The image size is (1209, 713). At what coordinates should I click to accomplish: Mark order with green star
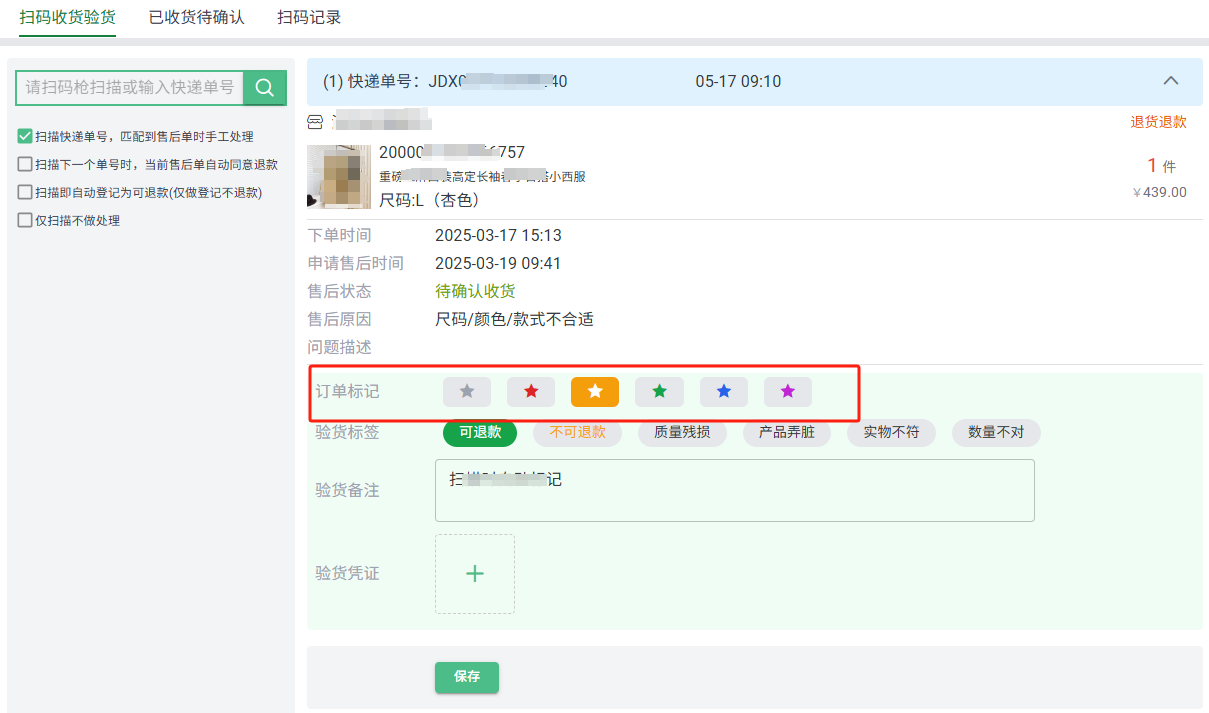click(659, 392)
